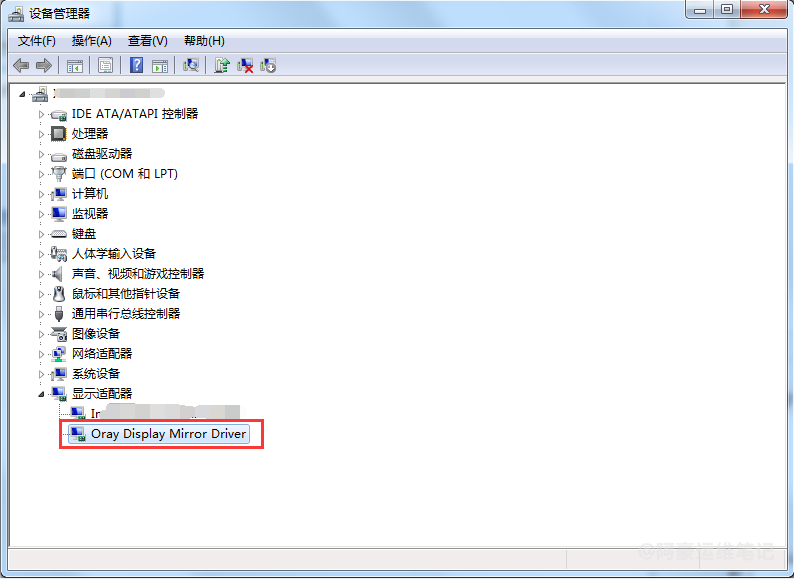Viewport: 794px width, 579px height.
Task: Click the Help question mark toolbar icon
Action: pyautogui.click(x=136, y=65)
